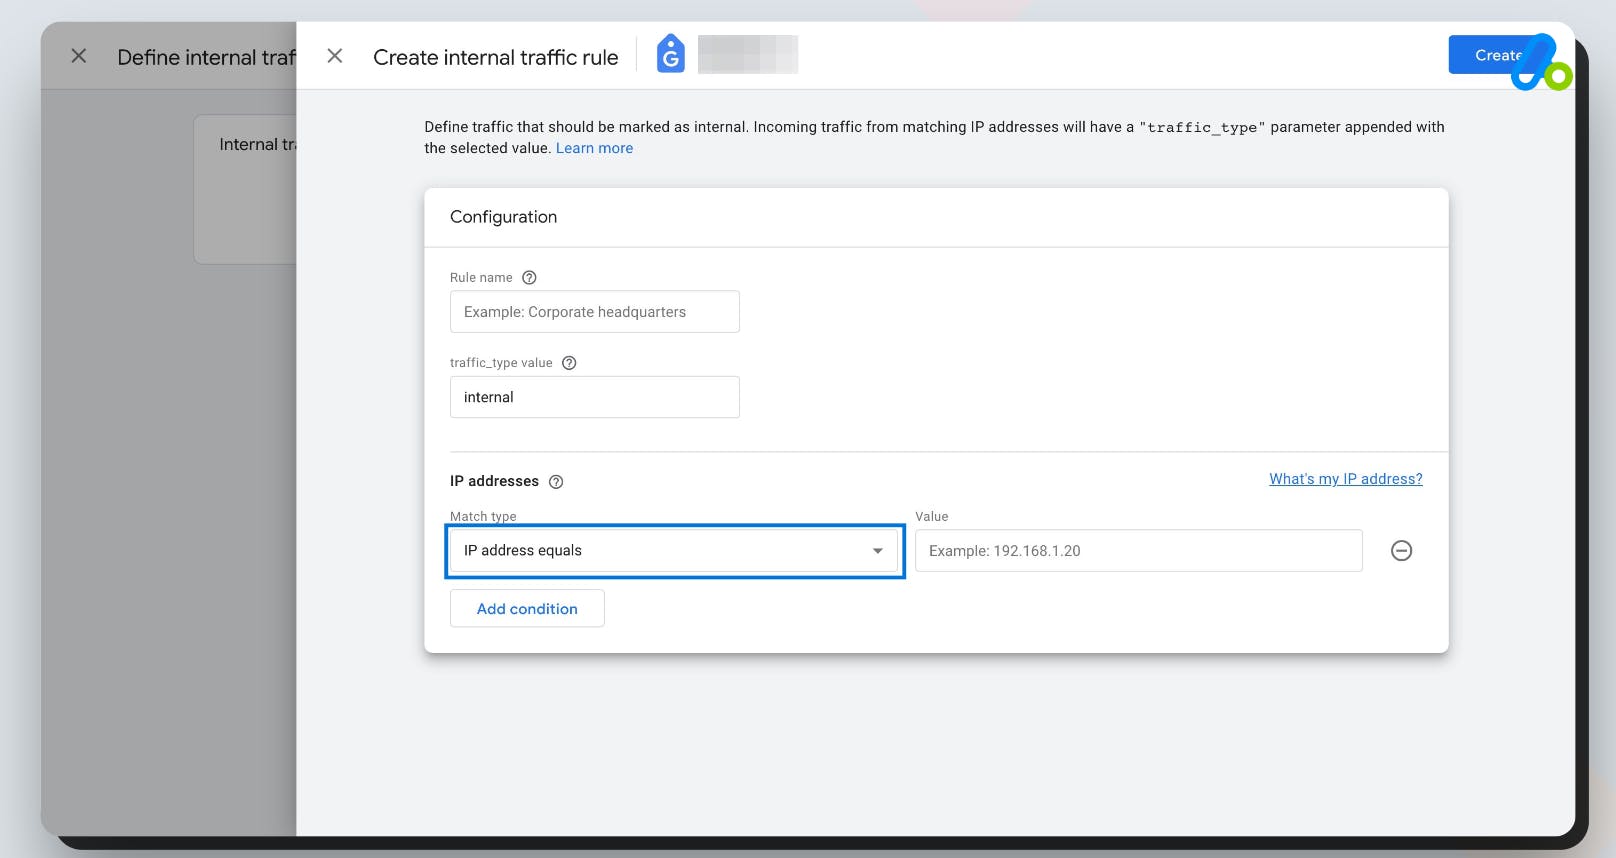Click the What's my IP address link
1616x858 pixels.
1344,479
